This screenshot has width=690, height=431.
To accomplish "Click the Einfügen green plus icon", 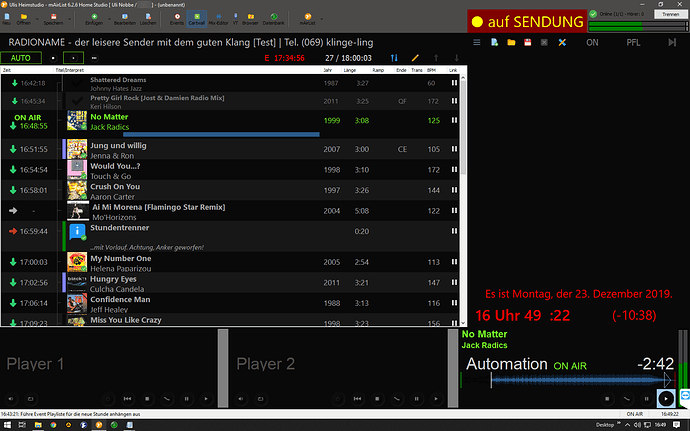I will coord(93,20).
